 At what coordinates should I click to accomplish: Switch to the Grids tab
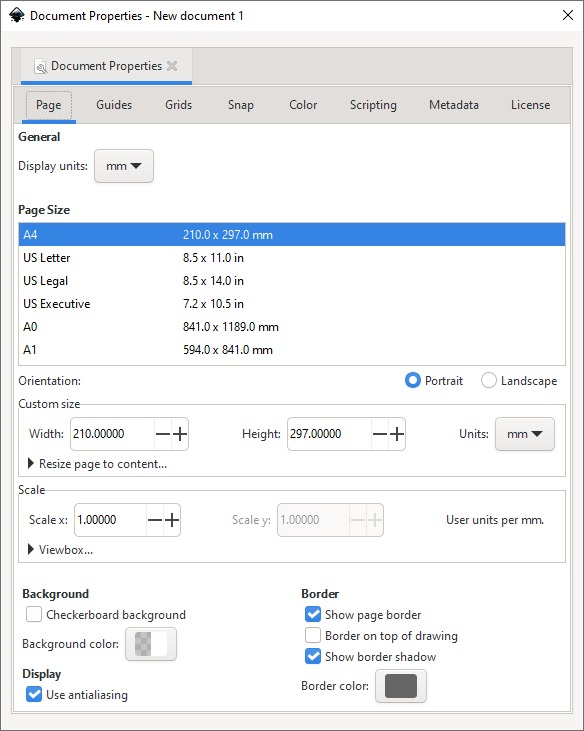[x=179, y=105]
